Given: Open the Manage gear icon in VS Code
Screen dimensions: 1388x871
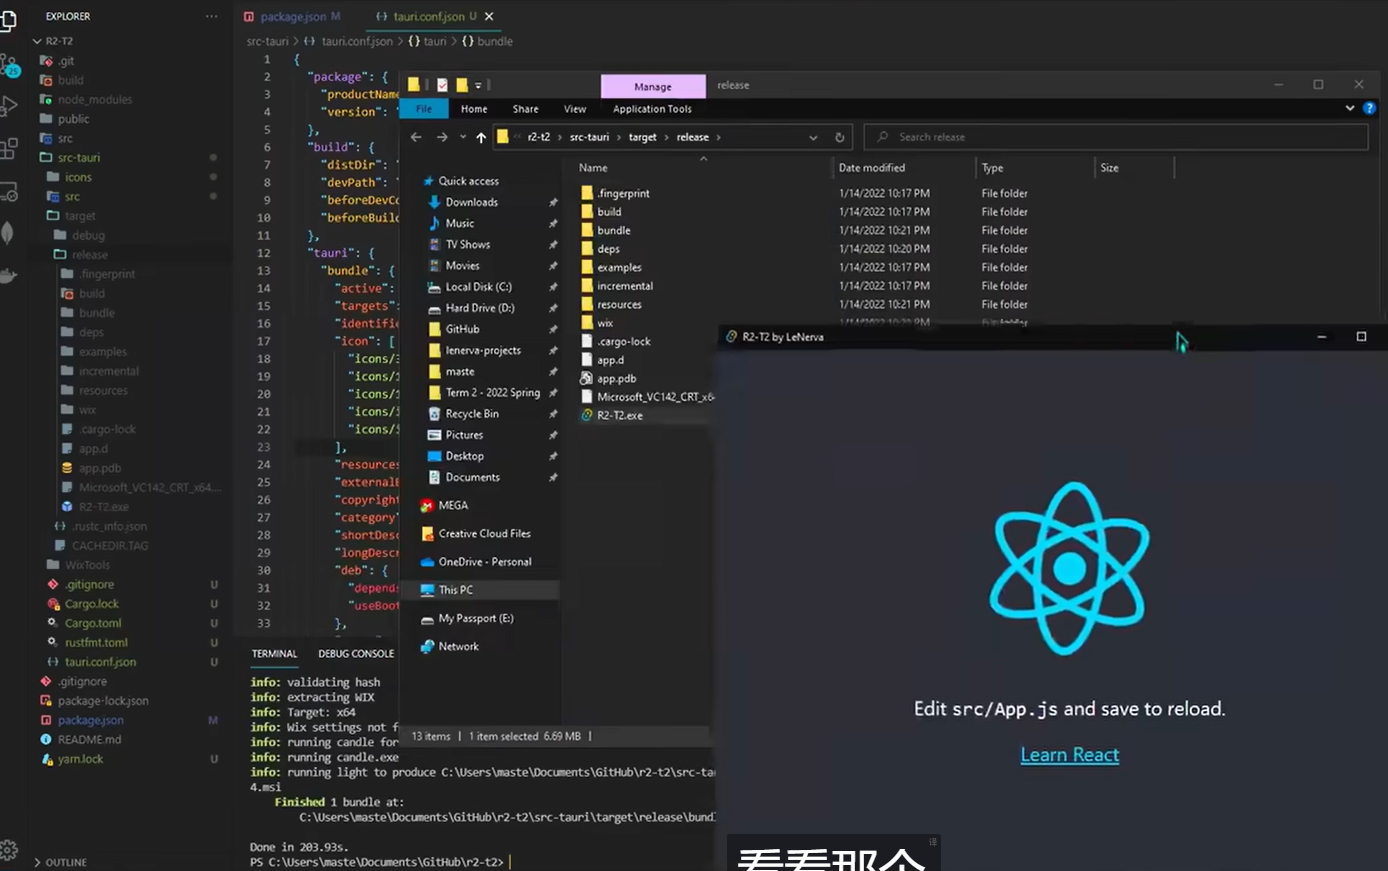Looking at the screenshot, I should [x=9, y=849].
